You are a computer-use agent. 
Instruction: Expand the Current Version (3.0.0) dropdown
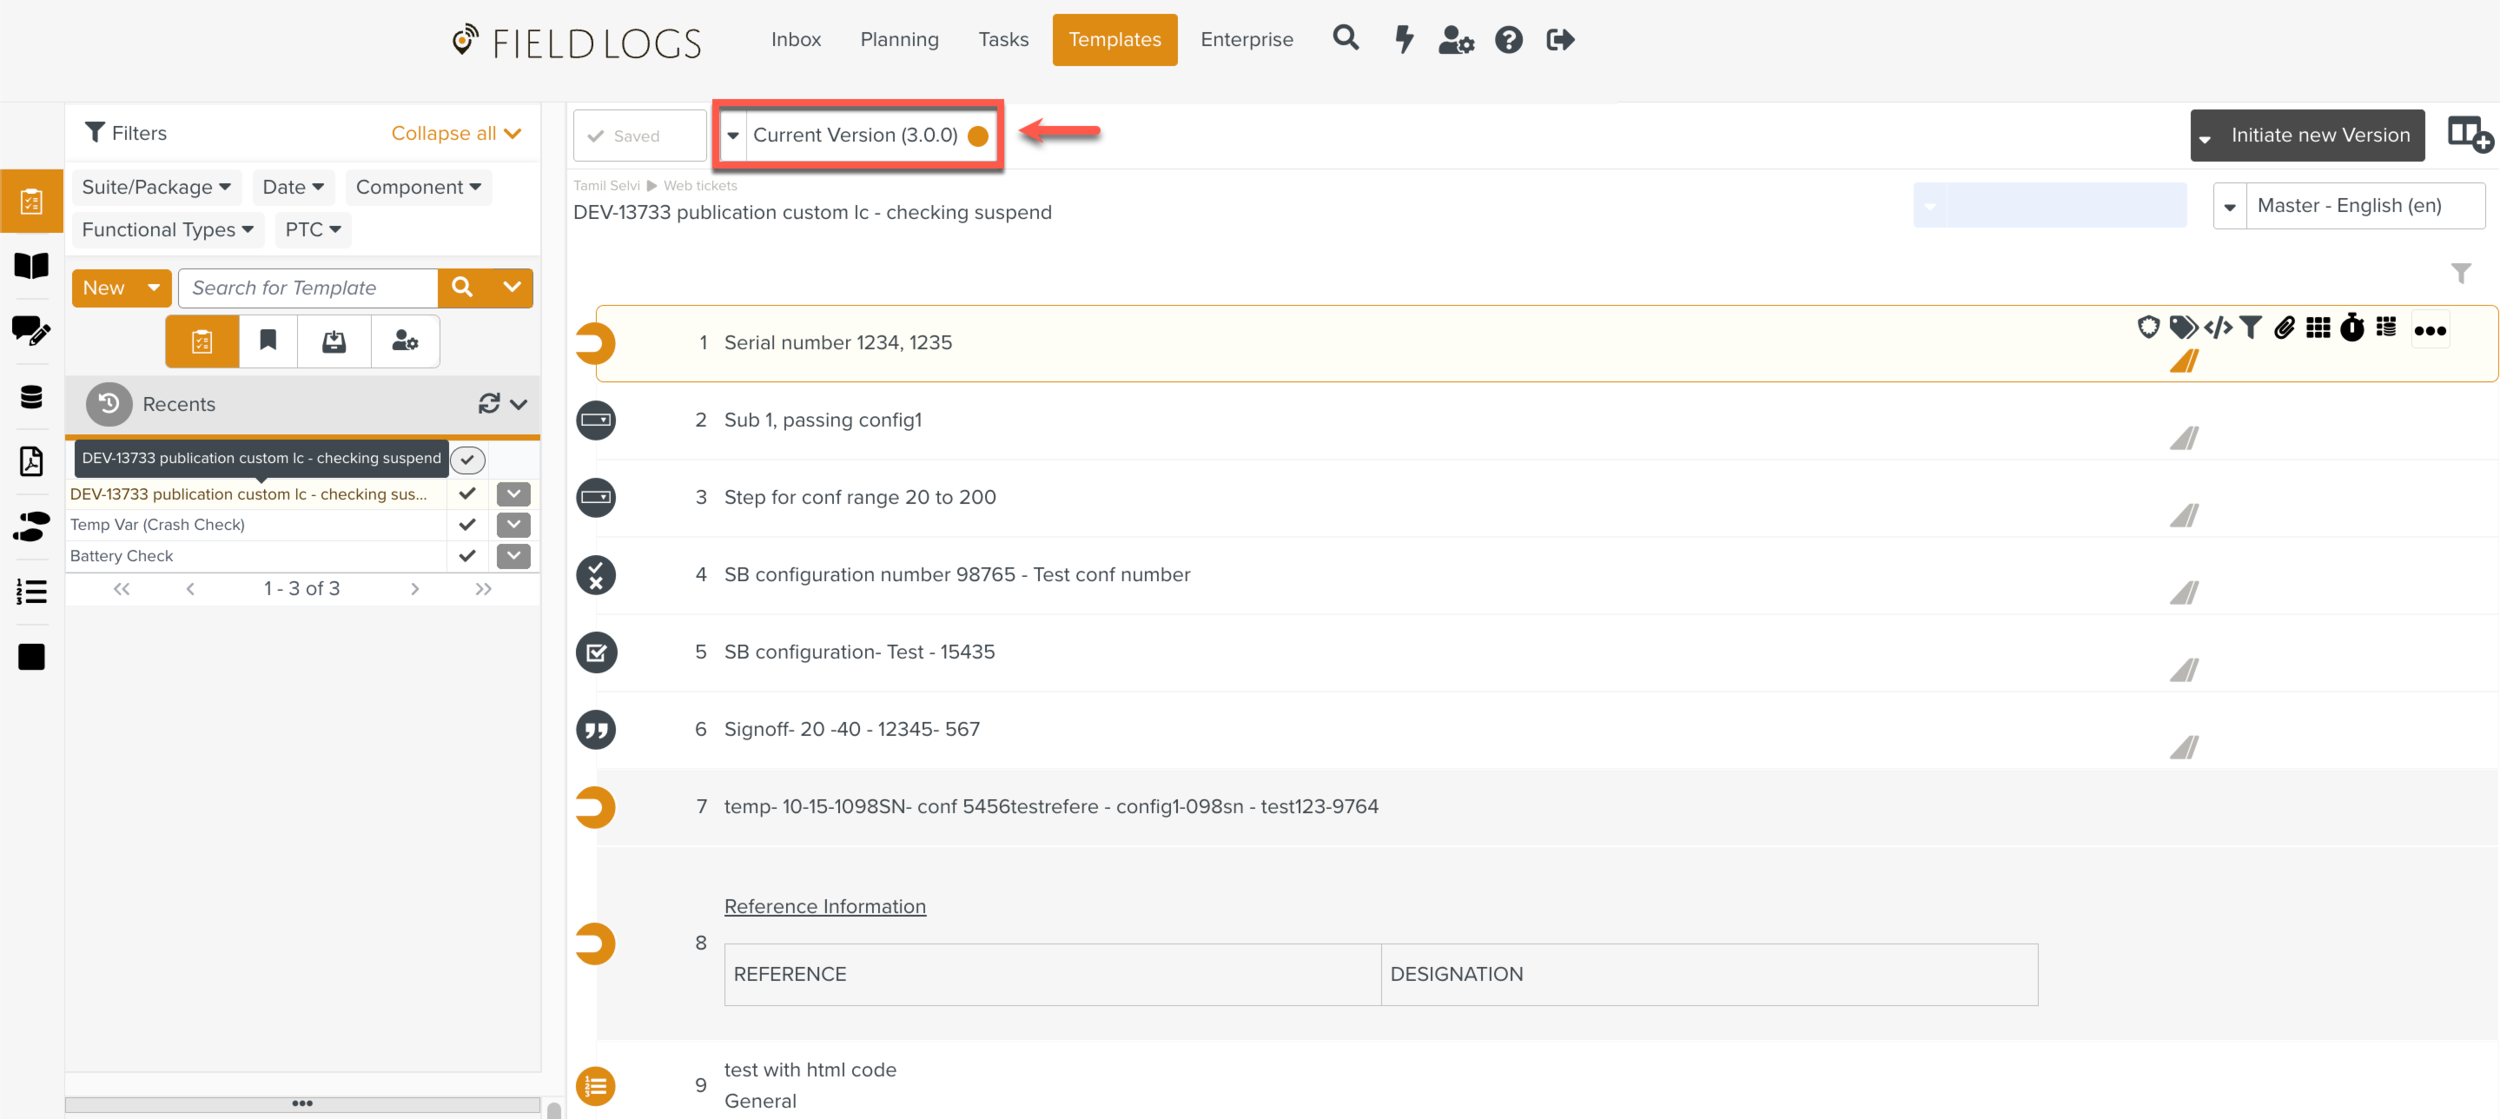pos(733,135)
